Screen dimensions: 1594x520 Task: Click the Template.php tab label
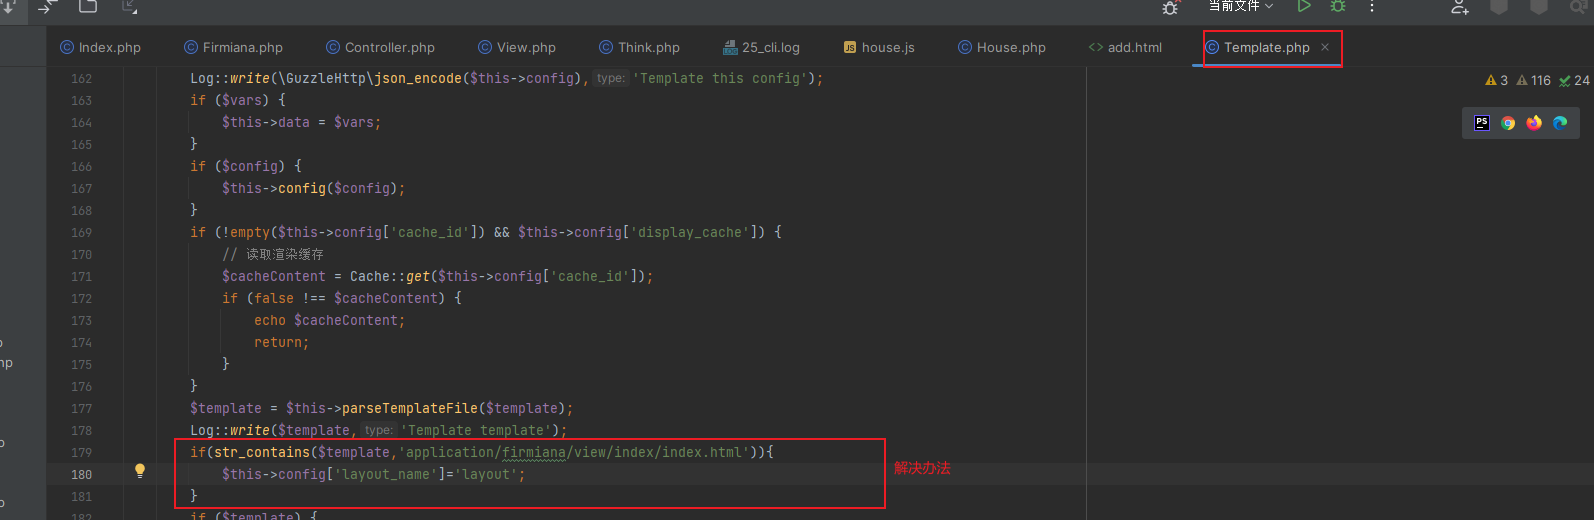pyautogui.click(x=1267, y=47)
